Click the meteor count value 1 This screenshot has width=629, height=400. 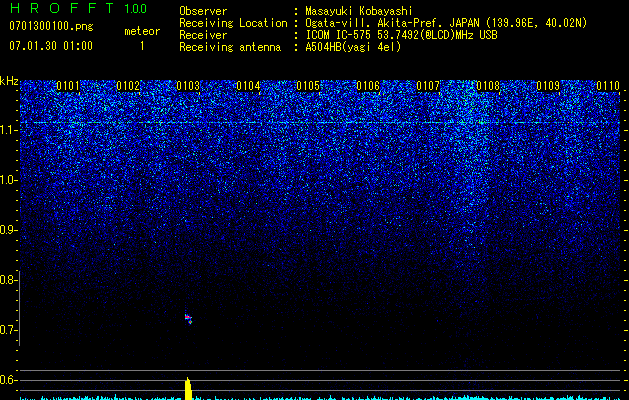(x=142, y=46)
